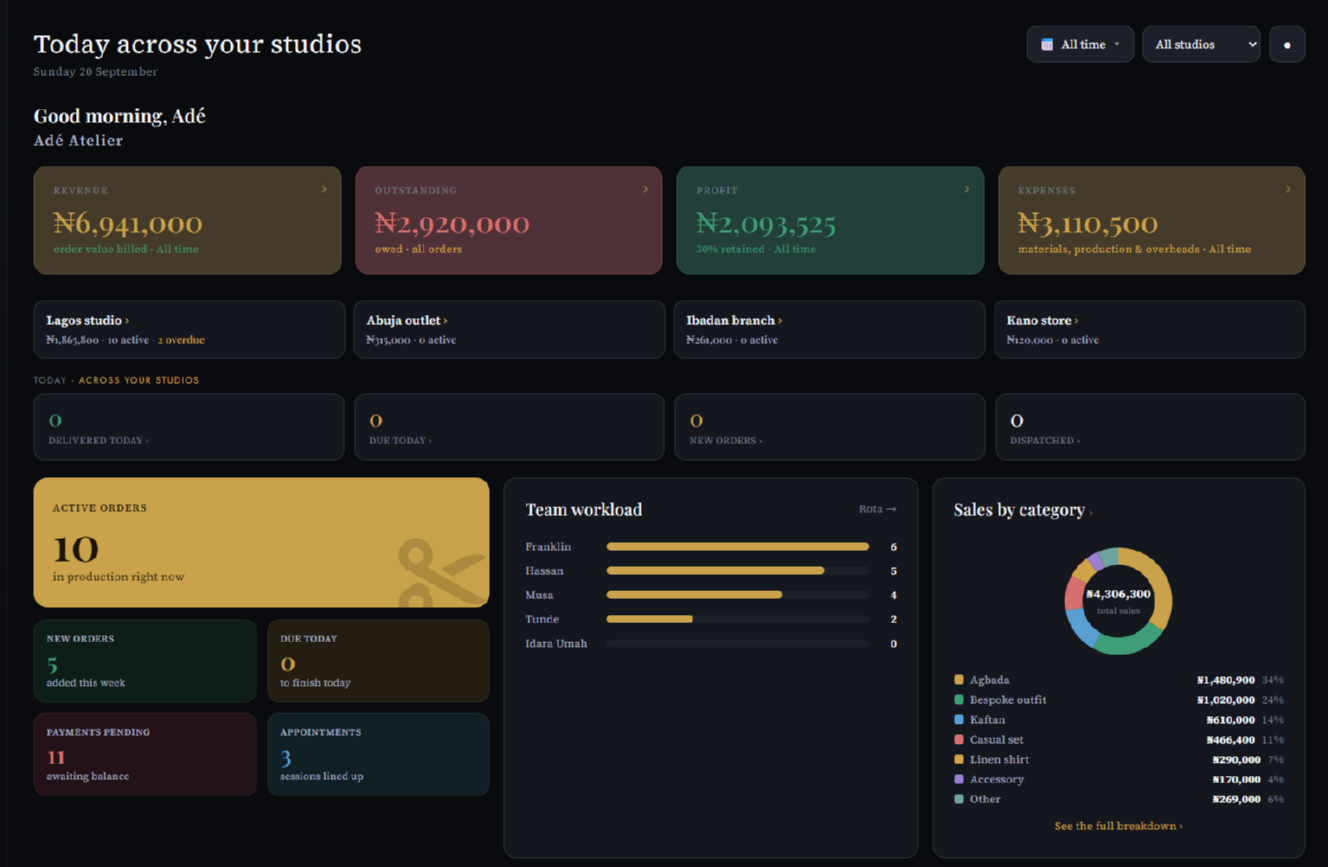Click the total sales donut chart center
Image resolution: width=1328 pixels, height=867 pixels.
pyautogui.click(x=1118, y=600)
